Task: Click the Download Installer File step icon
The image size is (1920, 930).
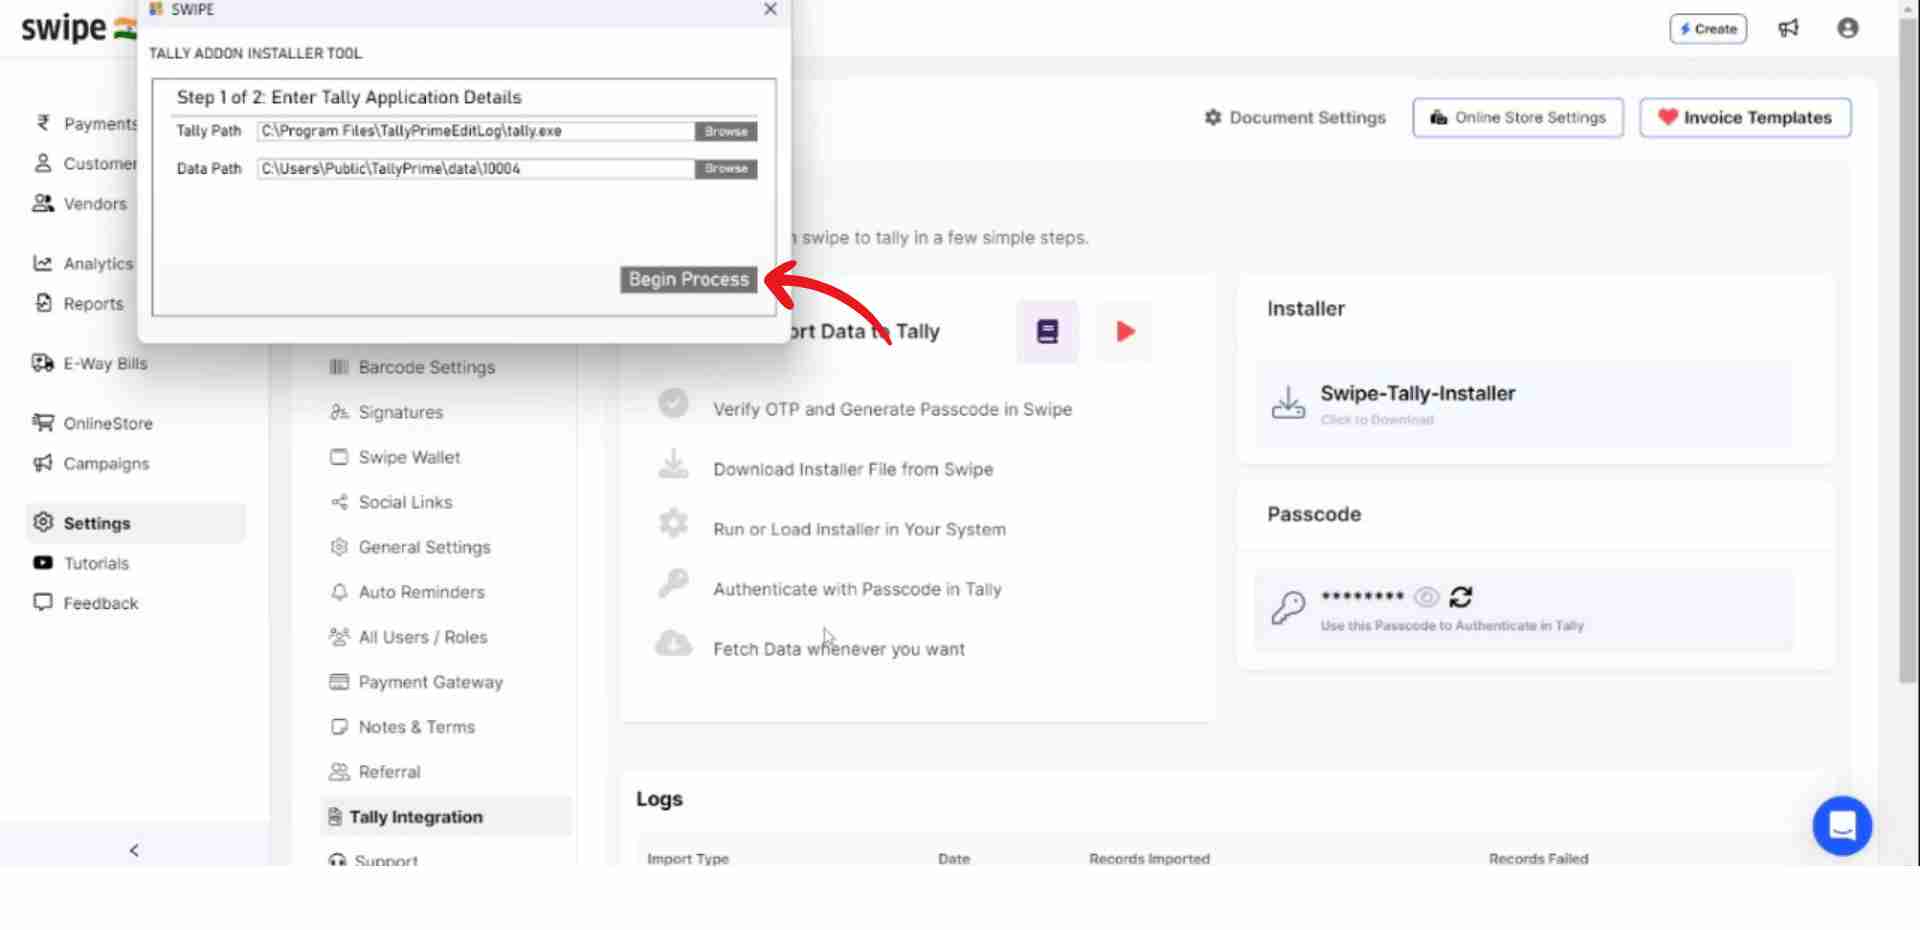Action: point(673,464)
